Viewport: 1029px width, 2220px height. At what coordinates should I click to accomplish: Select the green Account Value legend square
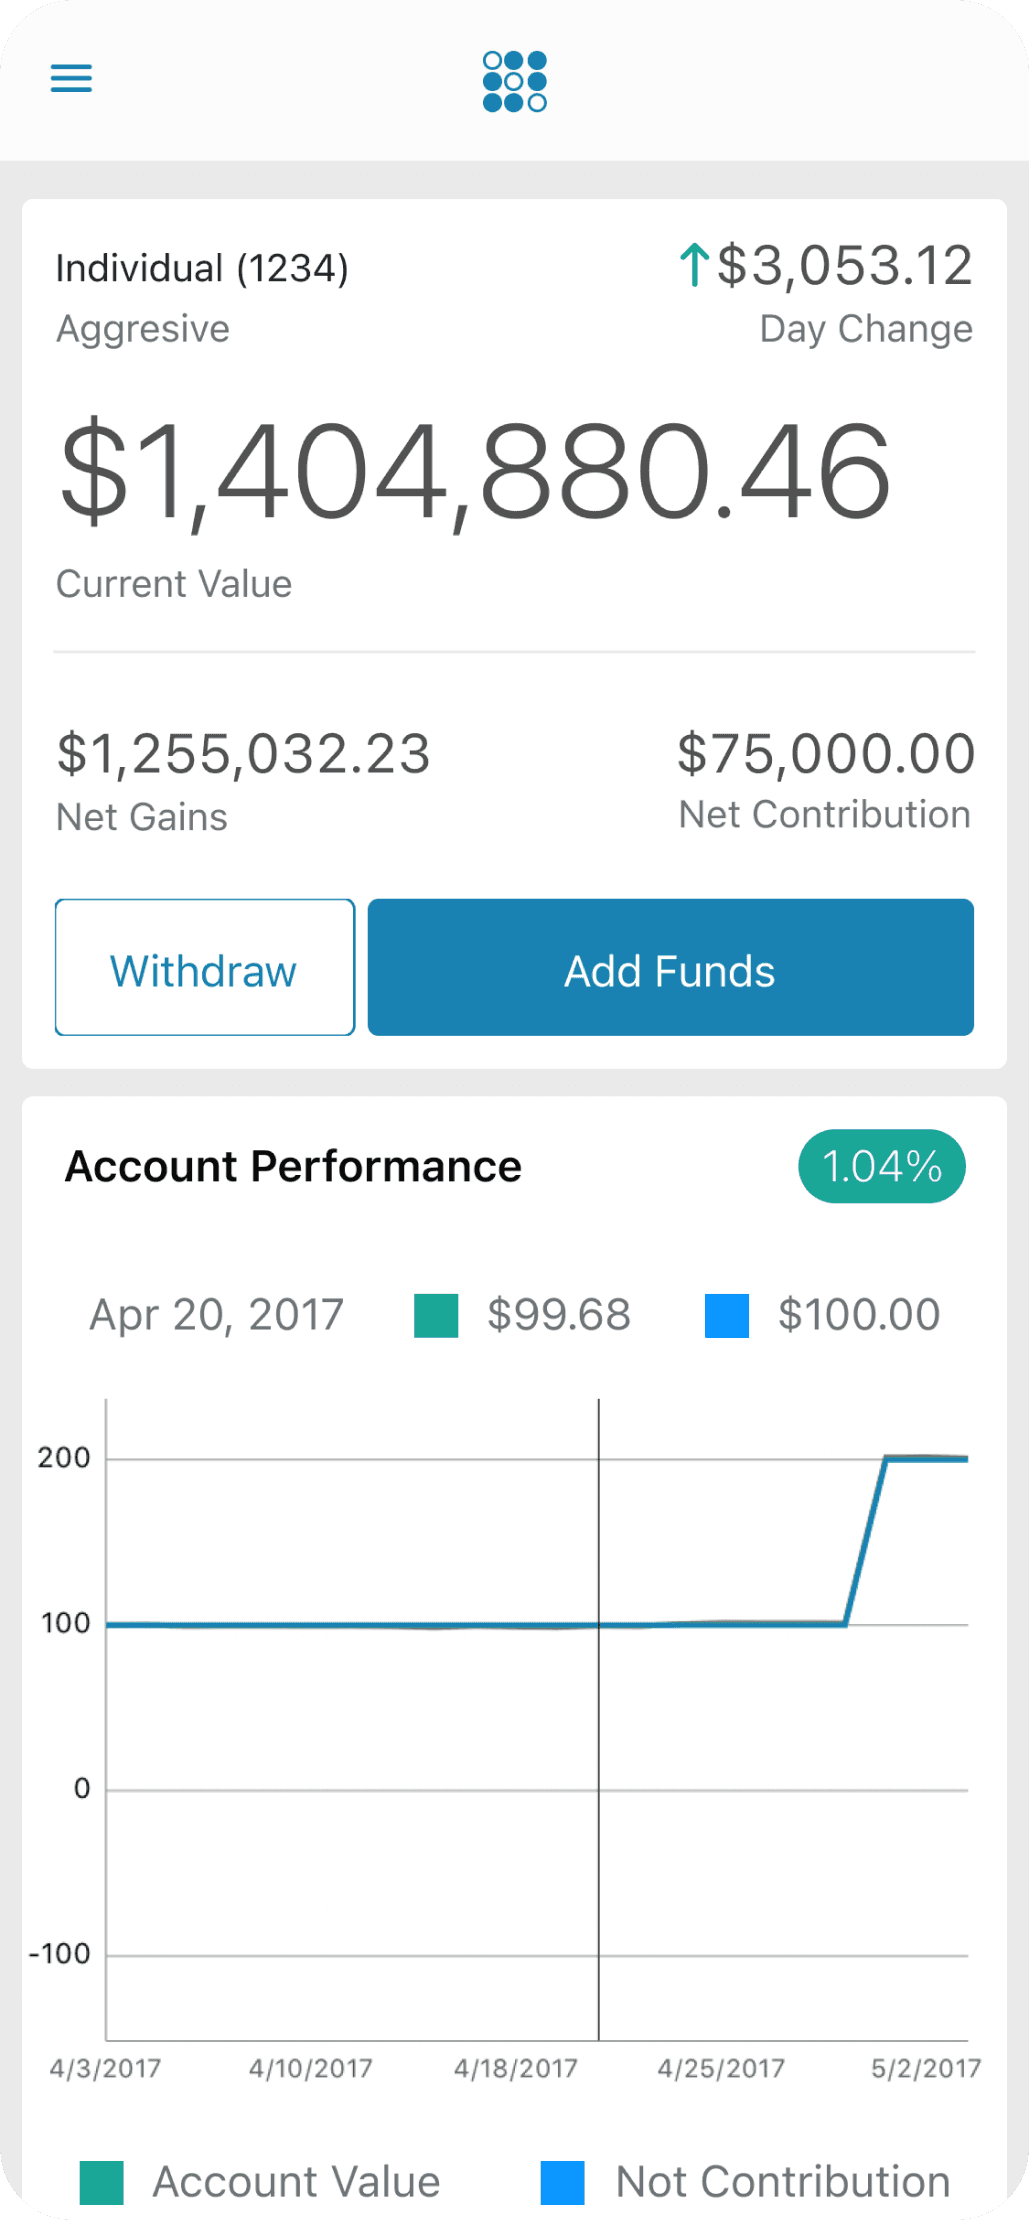(x=102, y=2182)
